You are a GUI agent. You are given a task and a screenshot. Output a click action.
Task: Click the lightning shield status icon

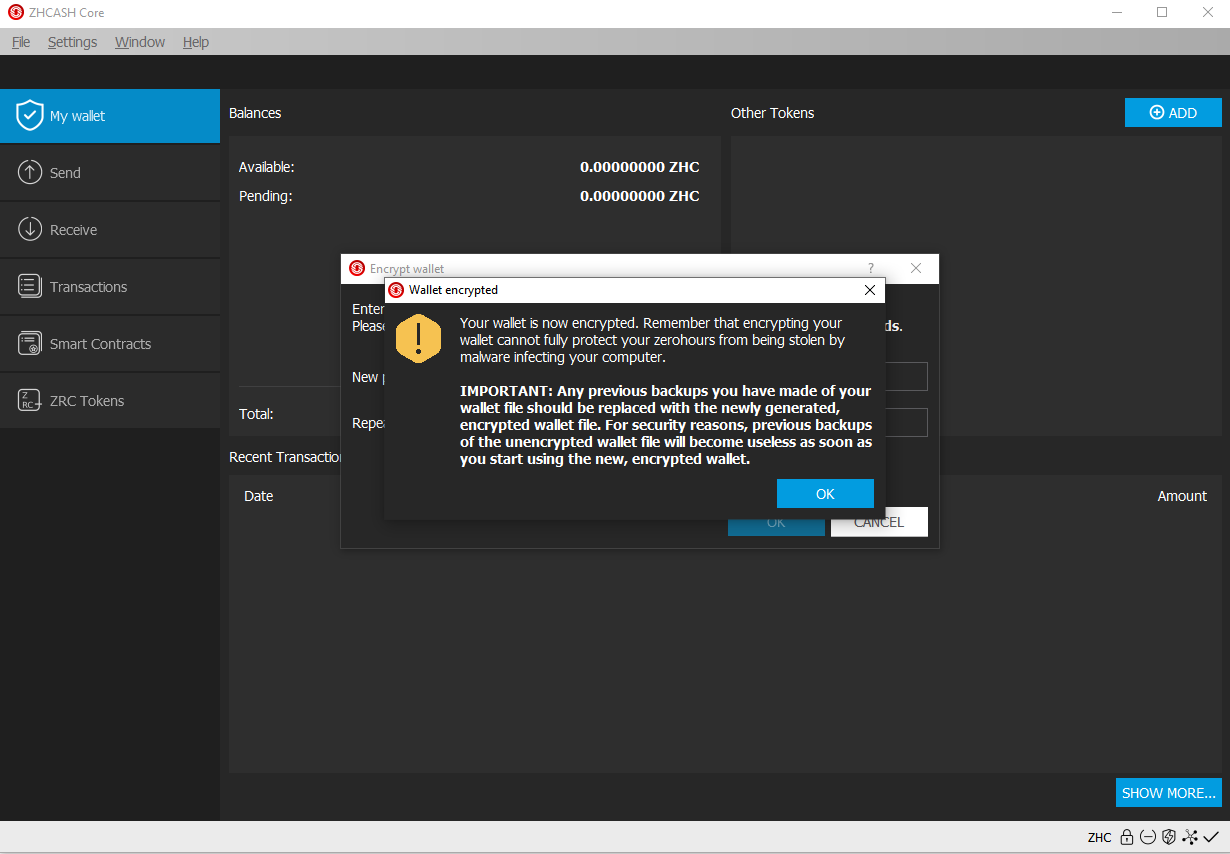(x=1168, y=837)
